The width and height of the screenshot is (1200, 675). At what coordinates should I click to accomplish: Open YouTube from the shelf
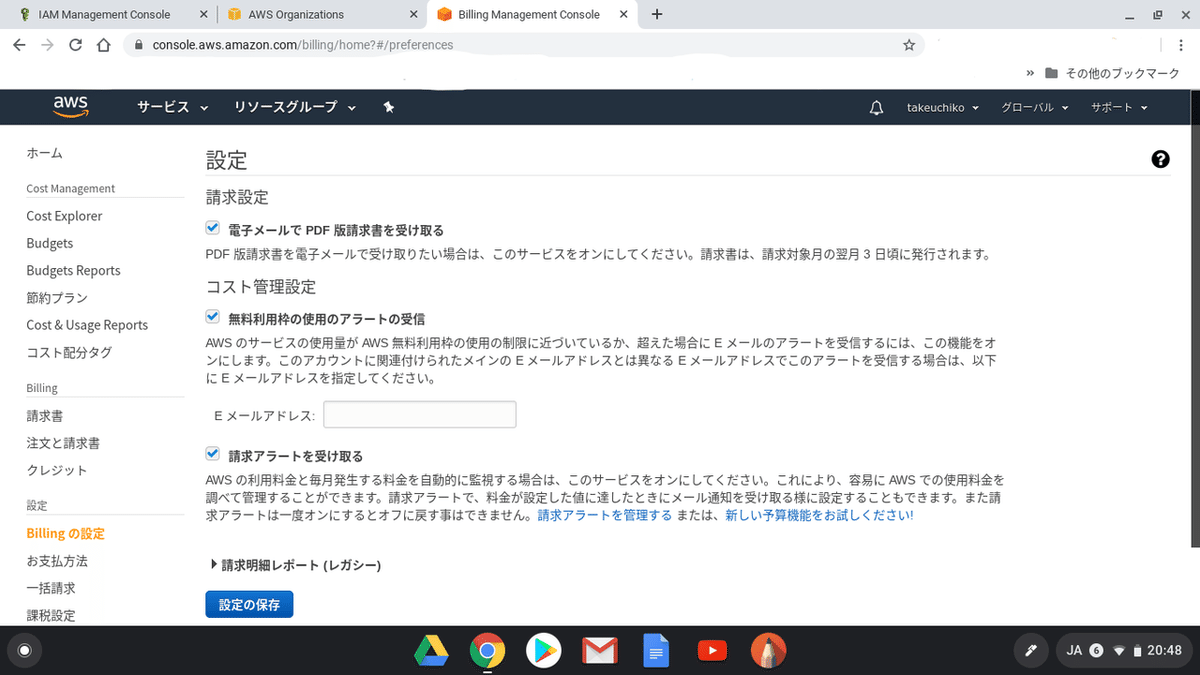tap(712, 650)
